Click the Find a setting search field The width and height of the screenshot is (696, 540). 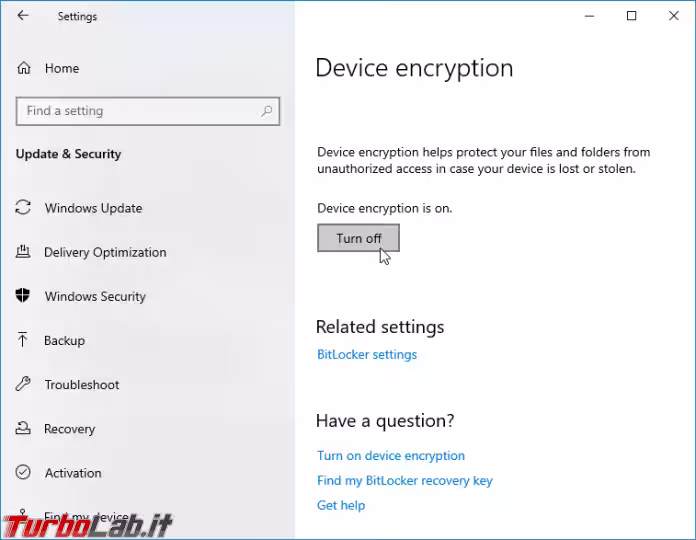pyautogui.click(x=148, y=111)
